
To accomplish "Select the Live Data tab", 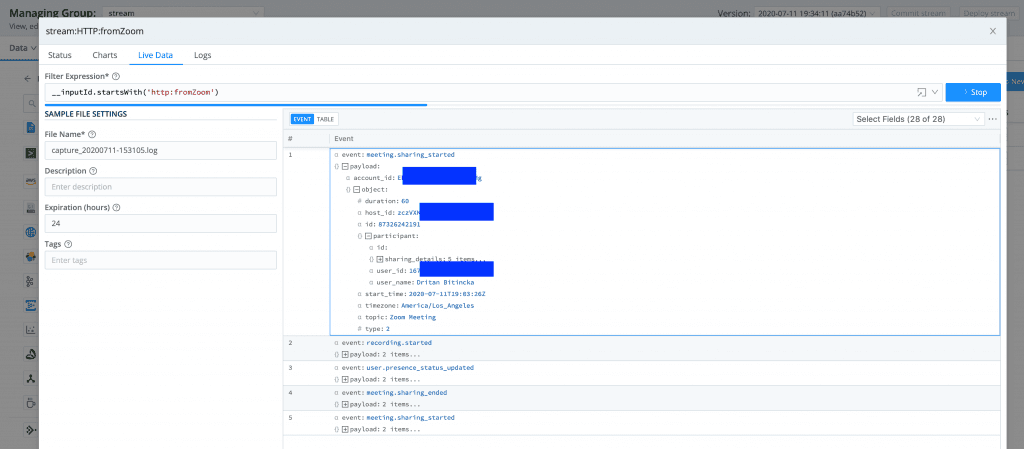I will (x=155, y=55).
